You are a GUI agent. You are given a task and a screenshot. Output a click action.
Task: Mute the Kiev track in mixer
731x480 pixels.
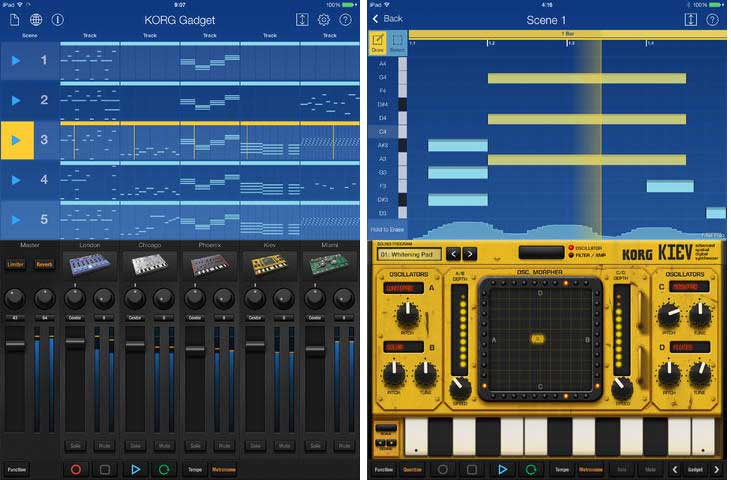coord(284,446)
